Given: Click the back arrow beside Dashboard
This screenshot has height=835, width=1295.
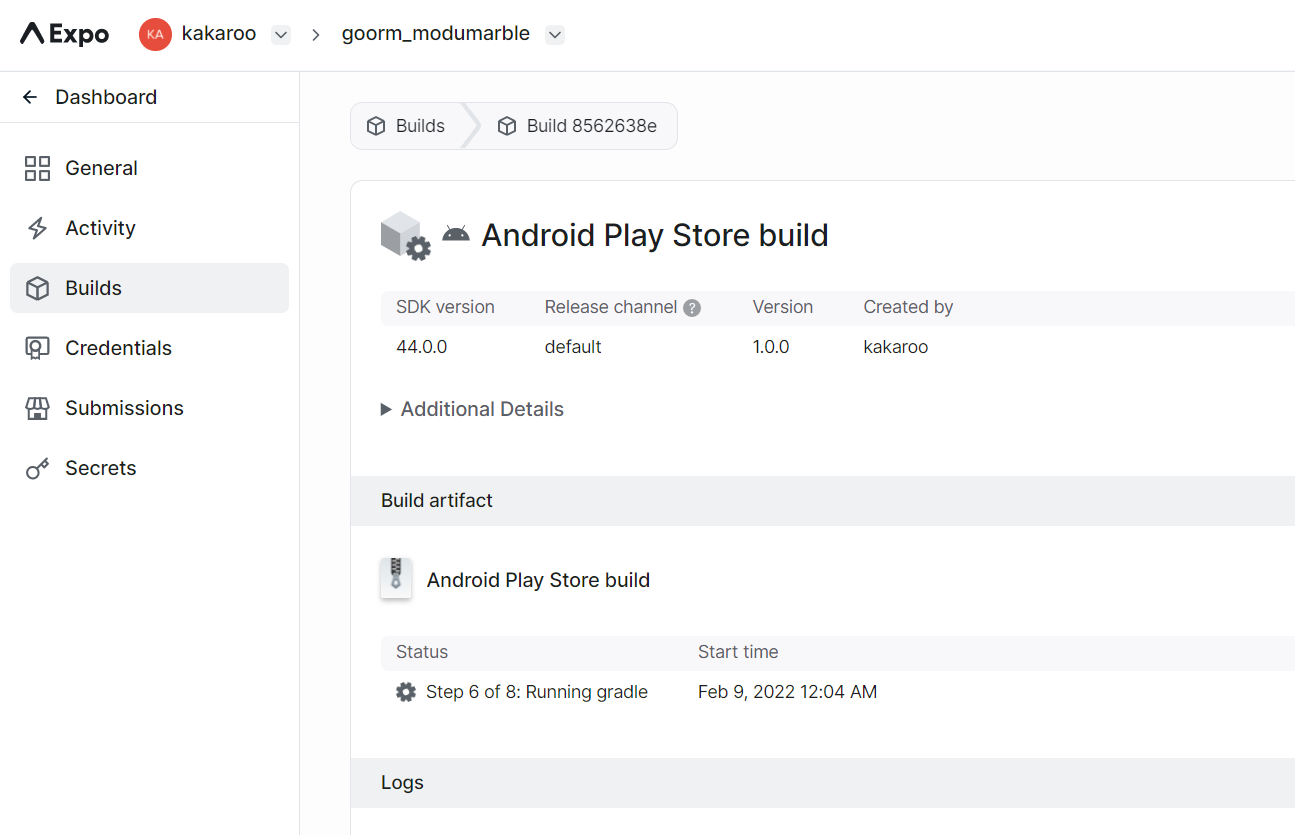Looking at the screenshot, I should [30, 97].
